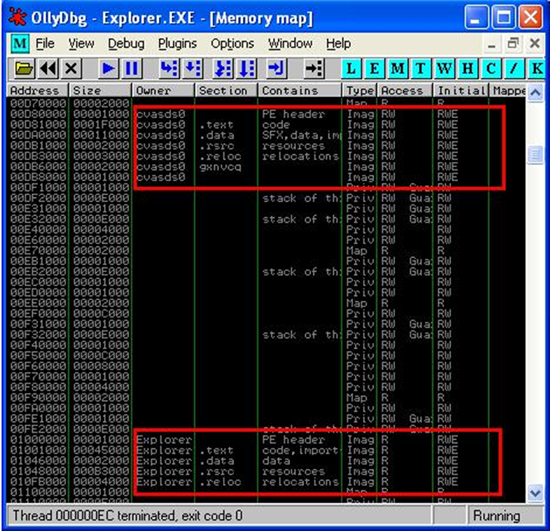Open the Options menu

tap(232, 44)
